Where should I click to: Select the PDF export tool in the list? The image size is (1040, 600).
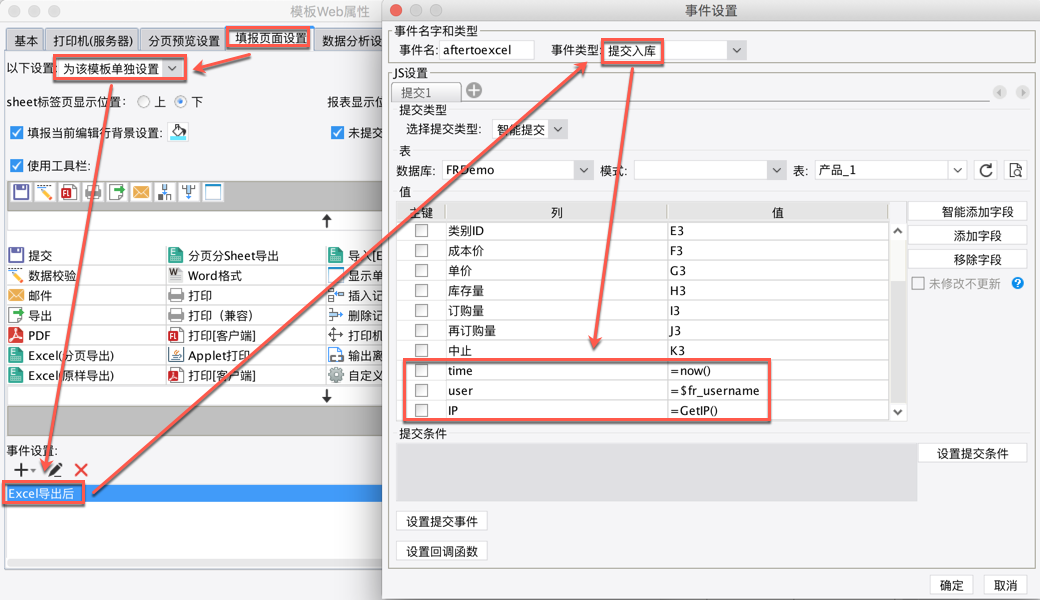coord(30,335)
